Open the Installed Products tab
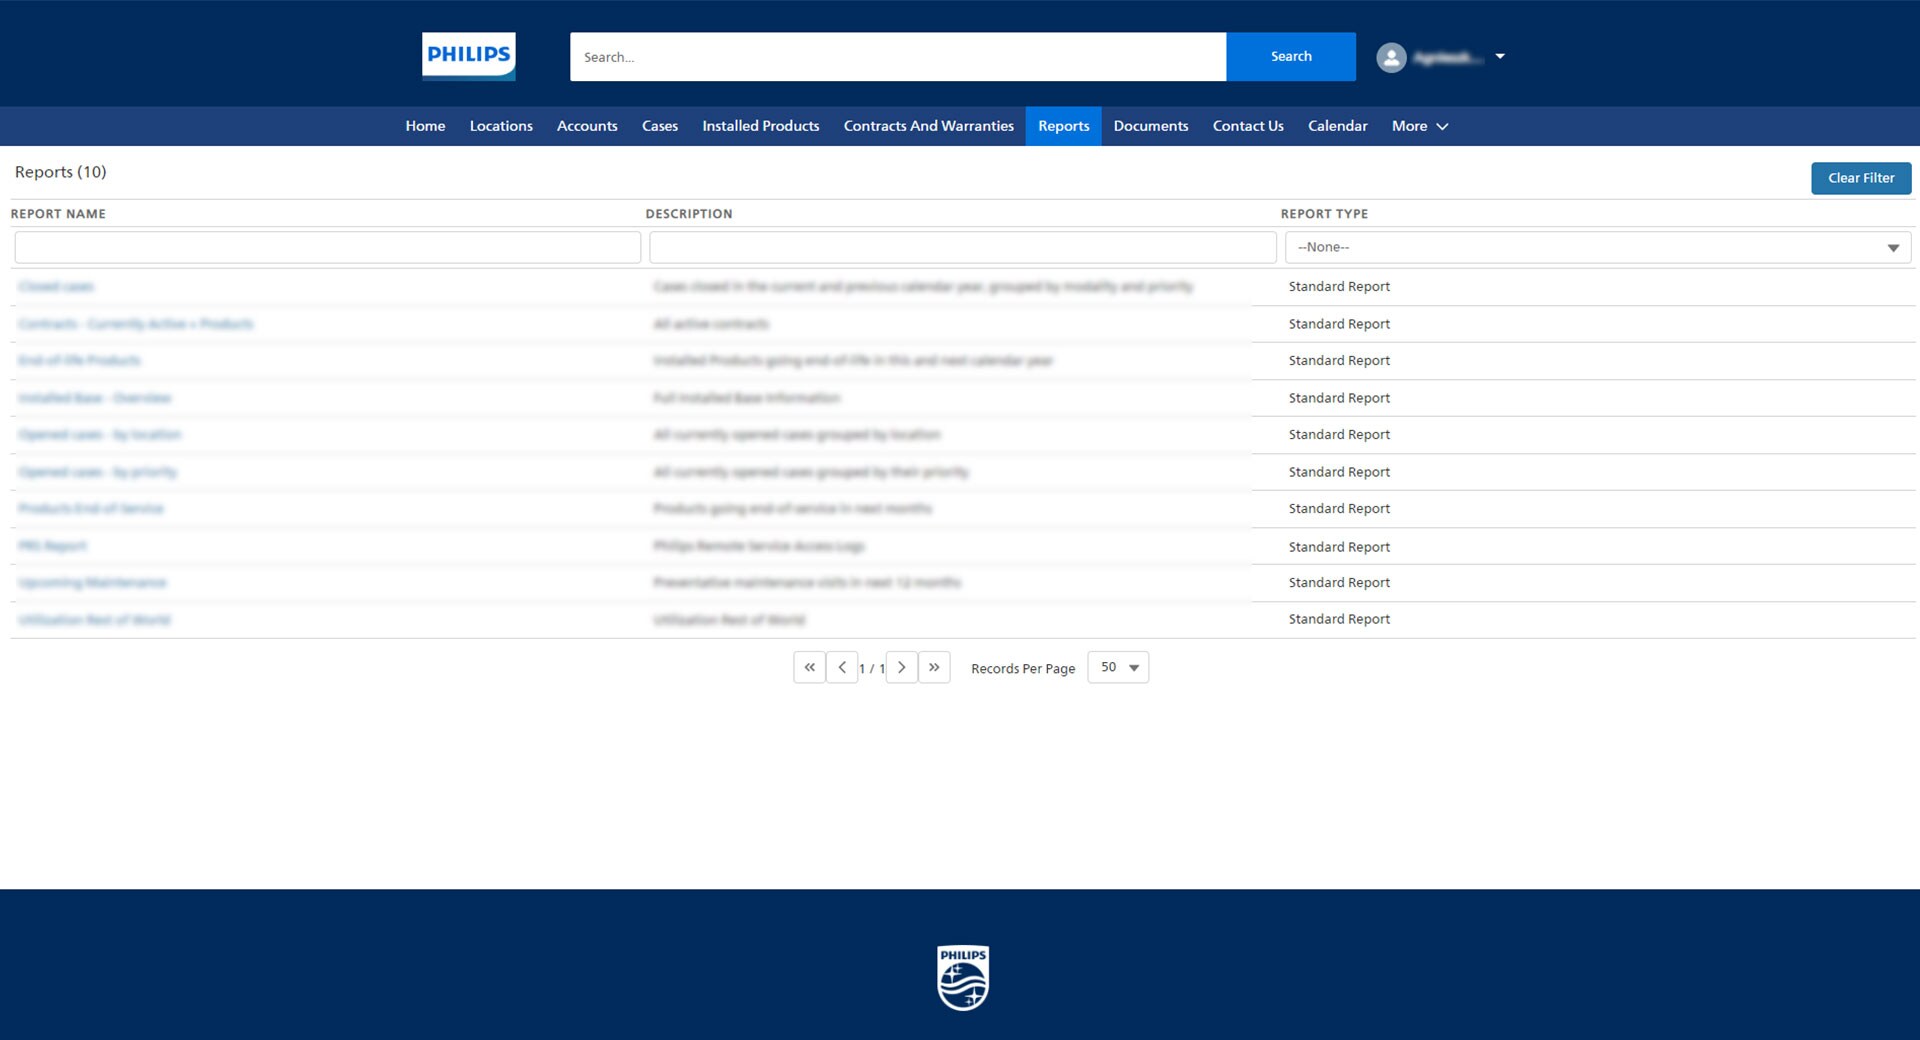The image size is (1920, 1040). point(760,126)
